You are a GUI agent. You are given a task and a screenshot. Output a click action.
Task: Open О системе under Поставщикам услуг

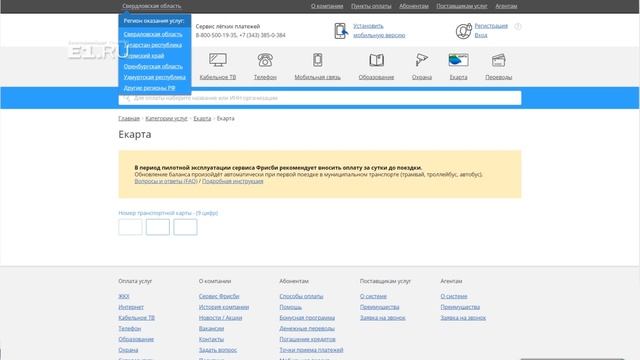(373, 296)
